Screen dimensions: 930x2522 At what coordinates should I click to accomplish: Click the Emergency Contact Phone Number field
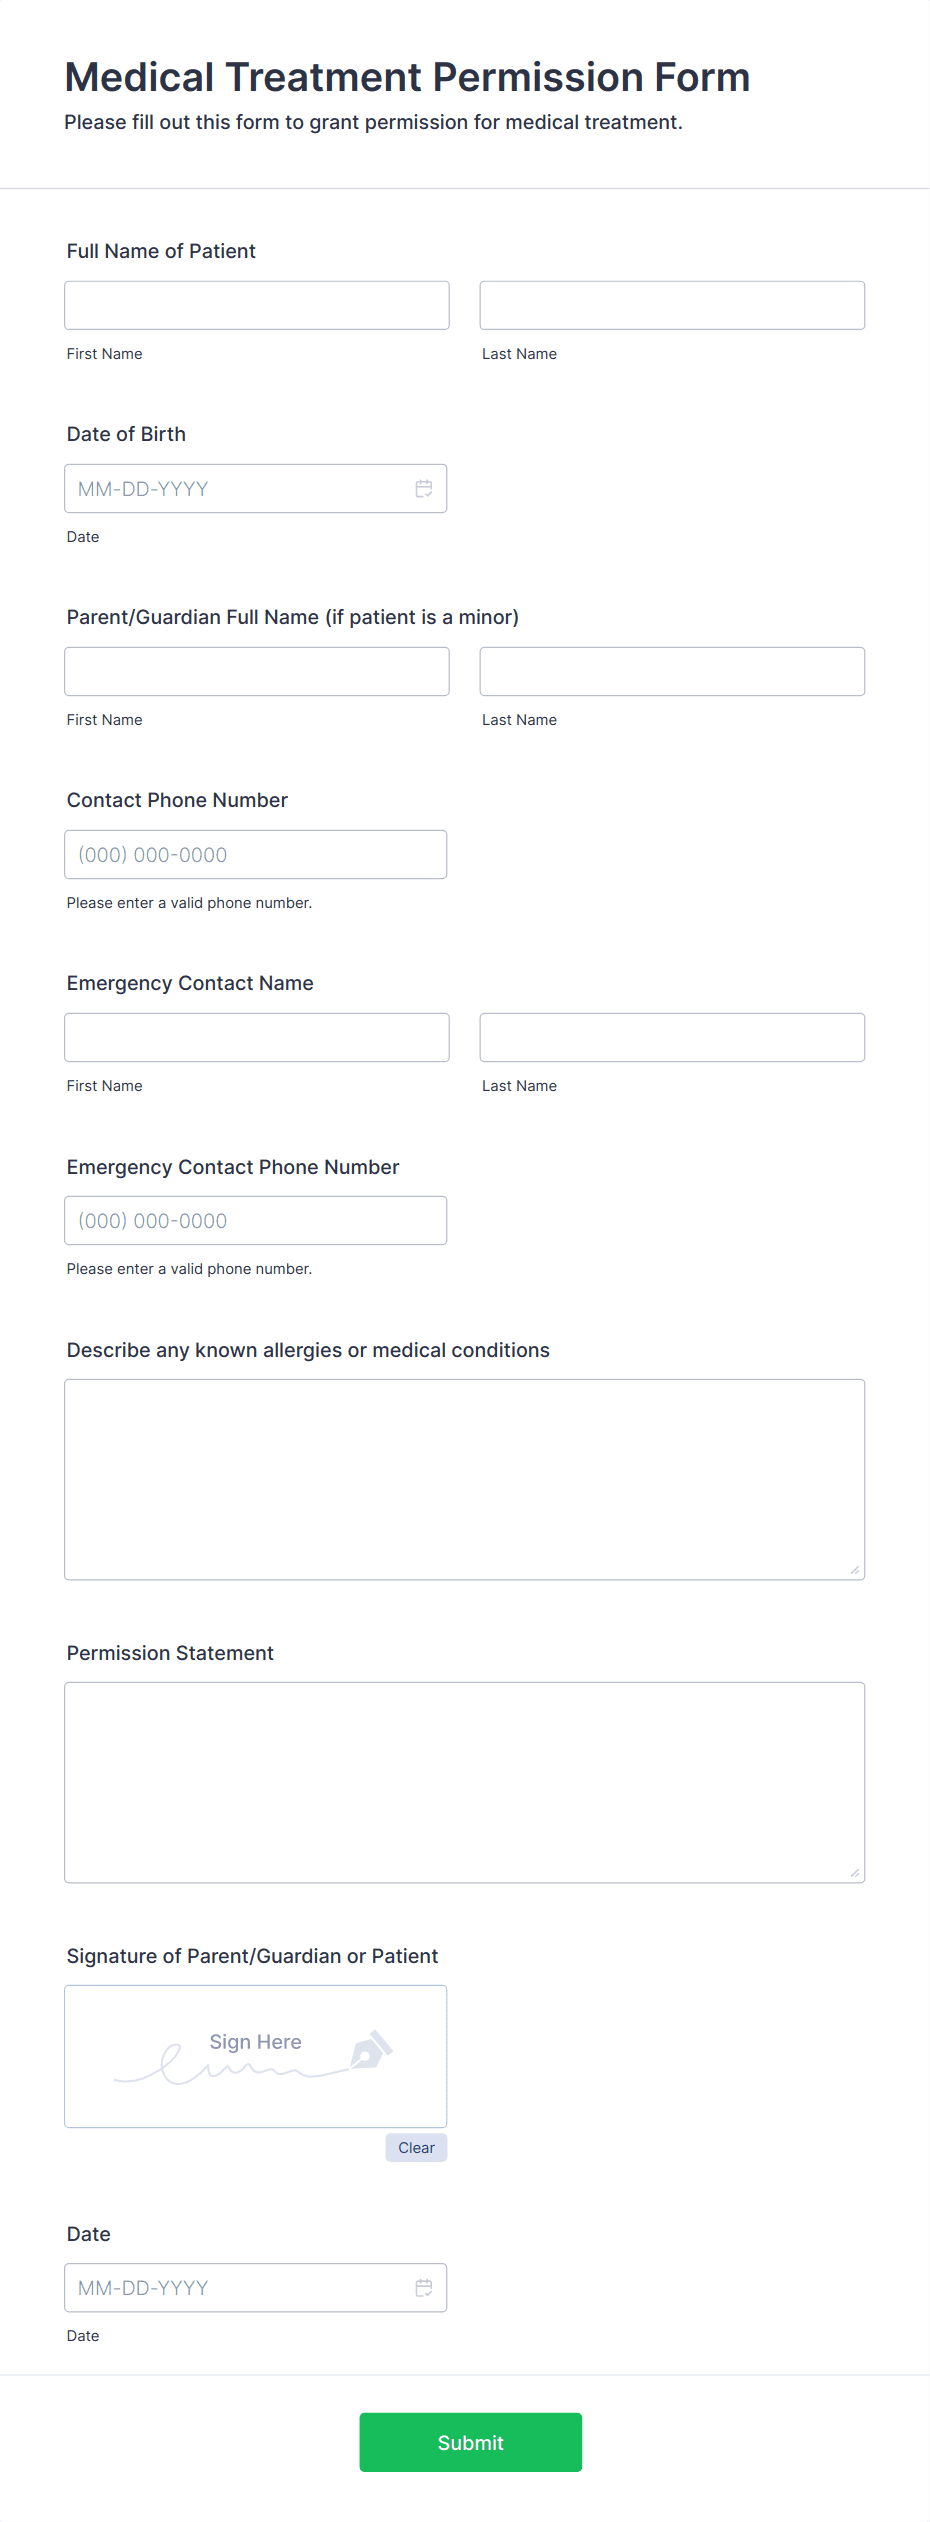tap(255, 1220)
